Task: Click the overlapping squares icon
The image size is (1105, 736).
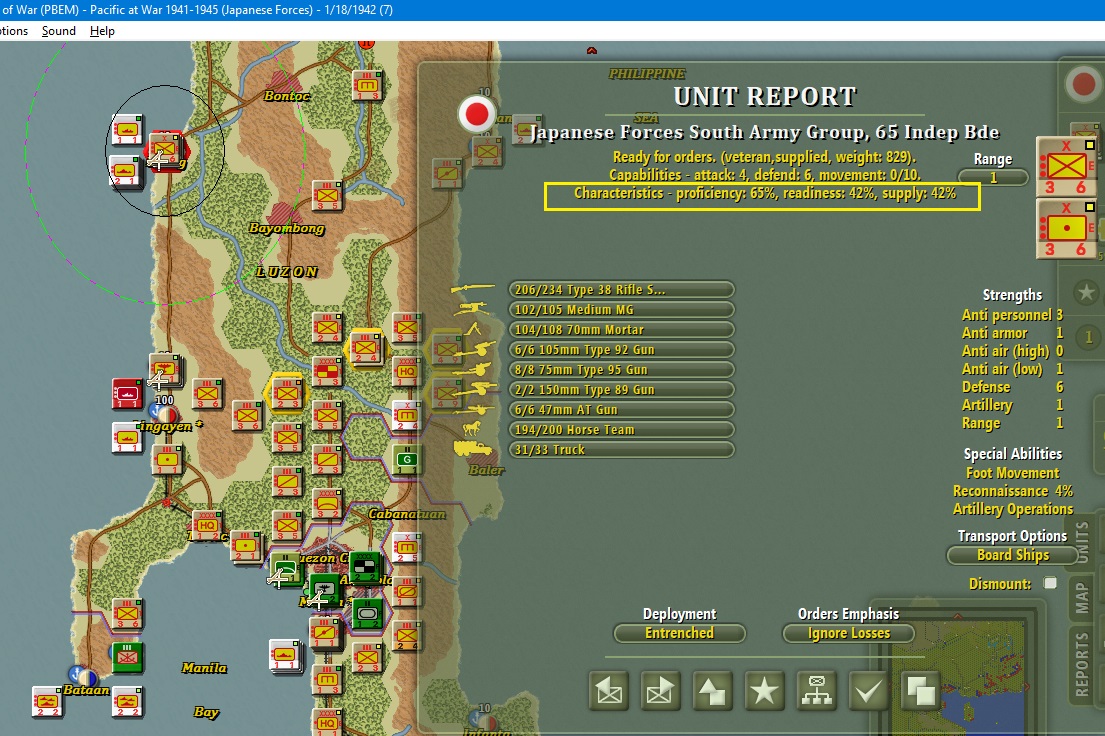Action: [x=920, y=691]
